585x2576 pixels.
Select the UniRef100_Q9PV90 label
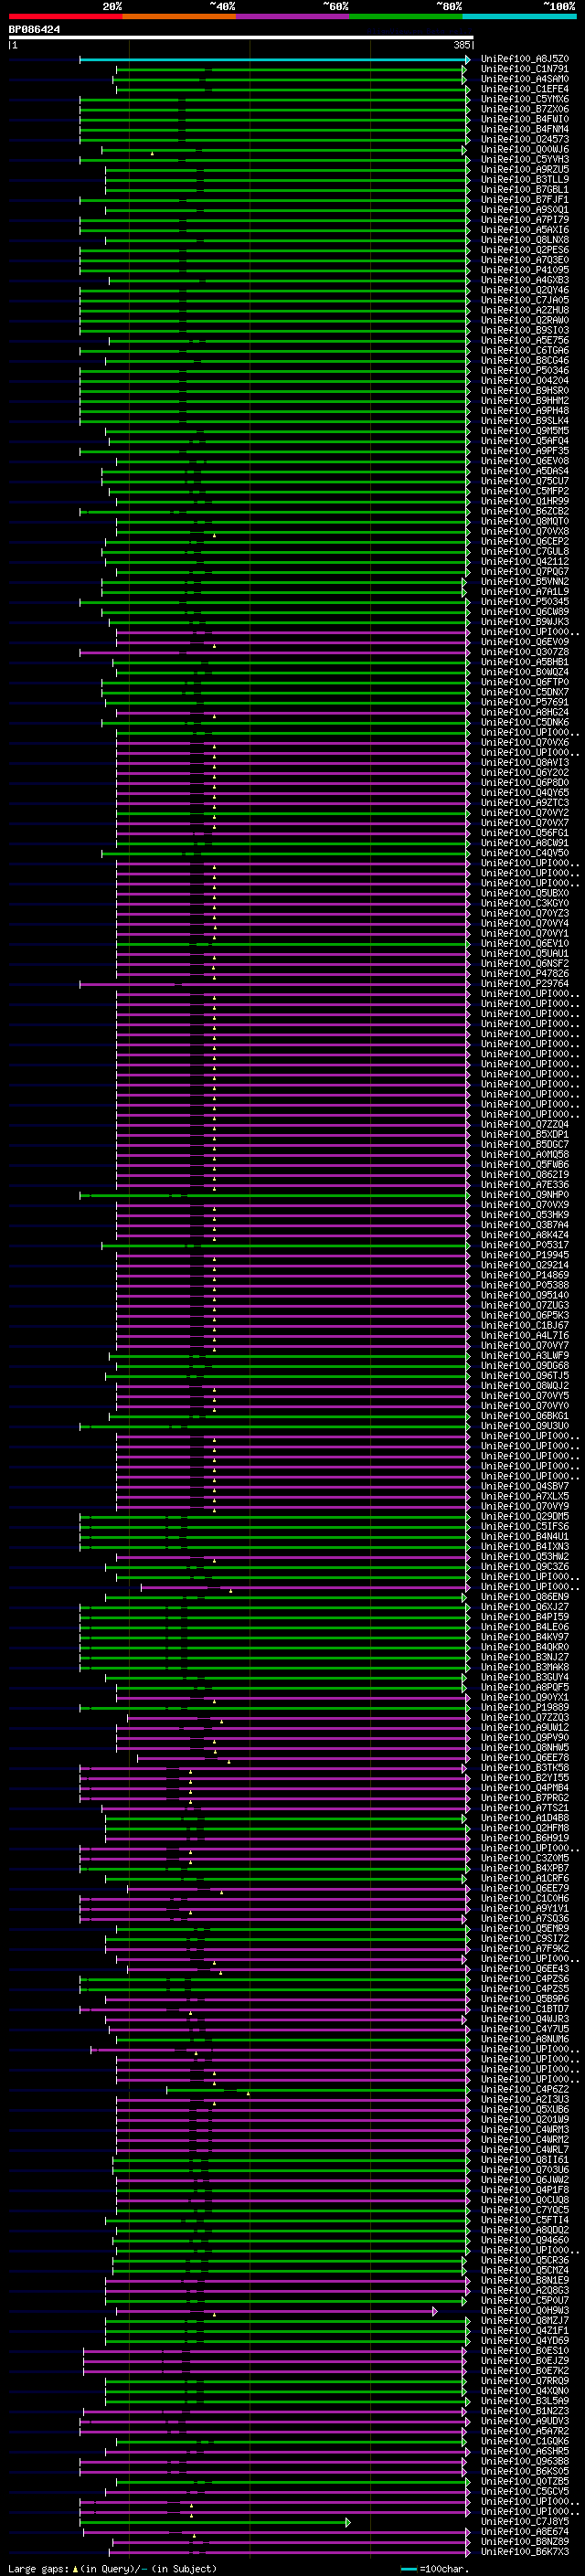pyautogui.click(x=525, y=1737)
